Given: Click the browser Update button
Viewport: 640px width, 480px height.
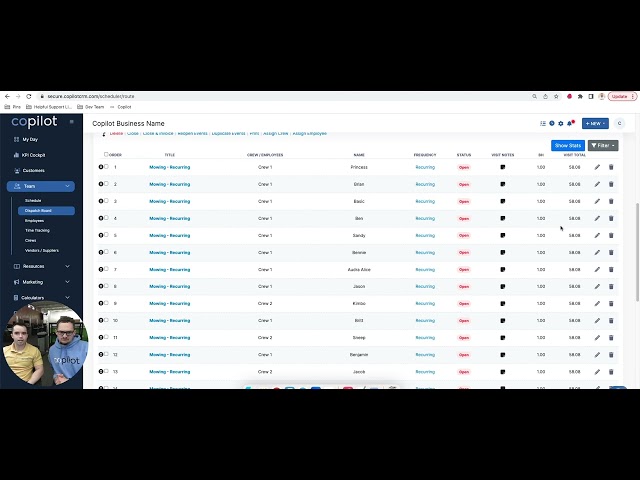Looking at the screenshot, I should 622,97.
